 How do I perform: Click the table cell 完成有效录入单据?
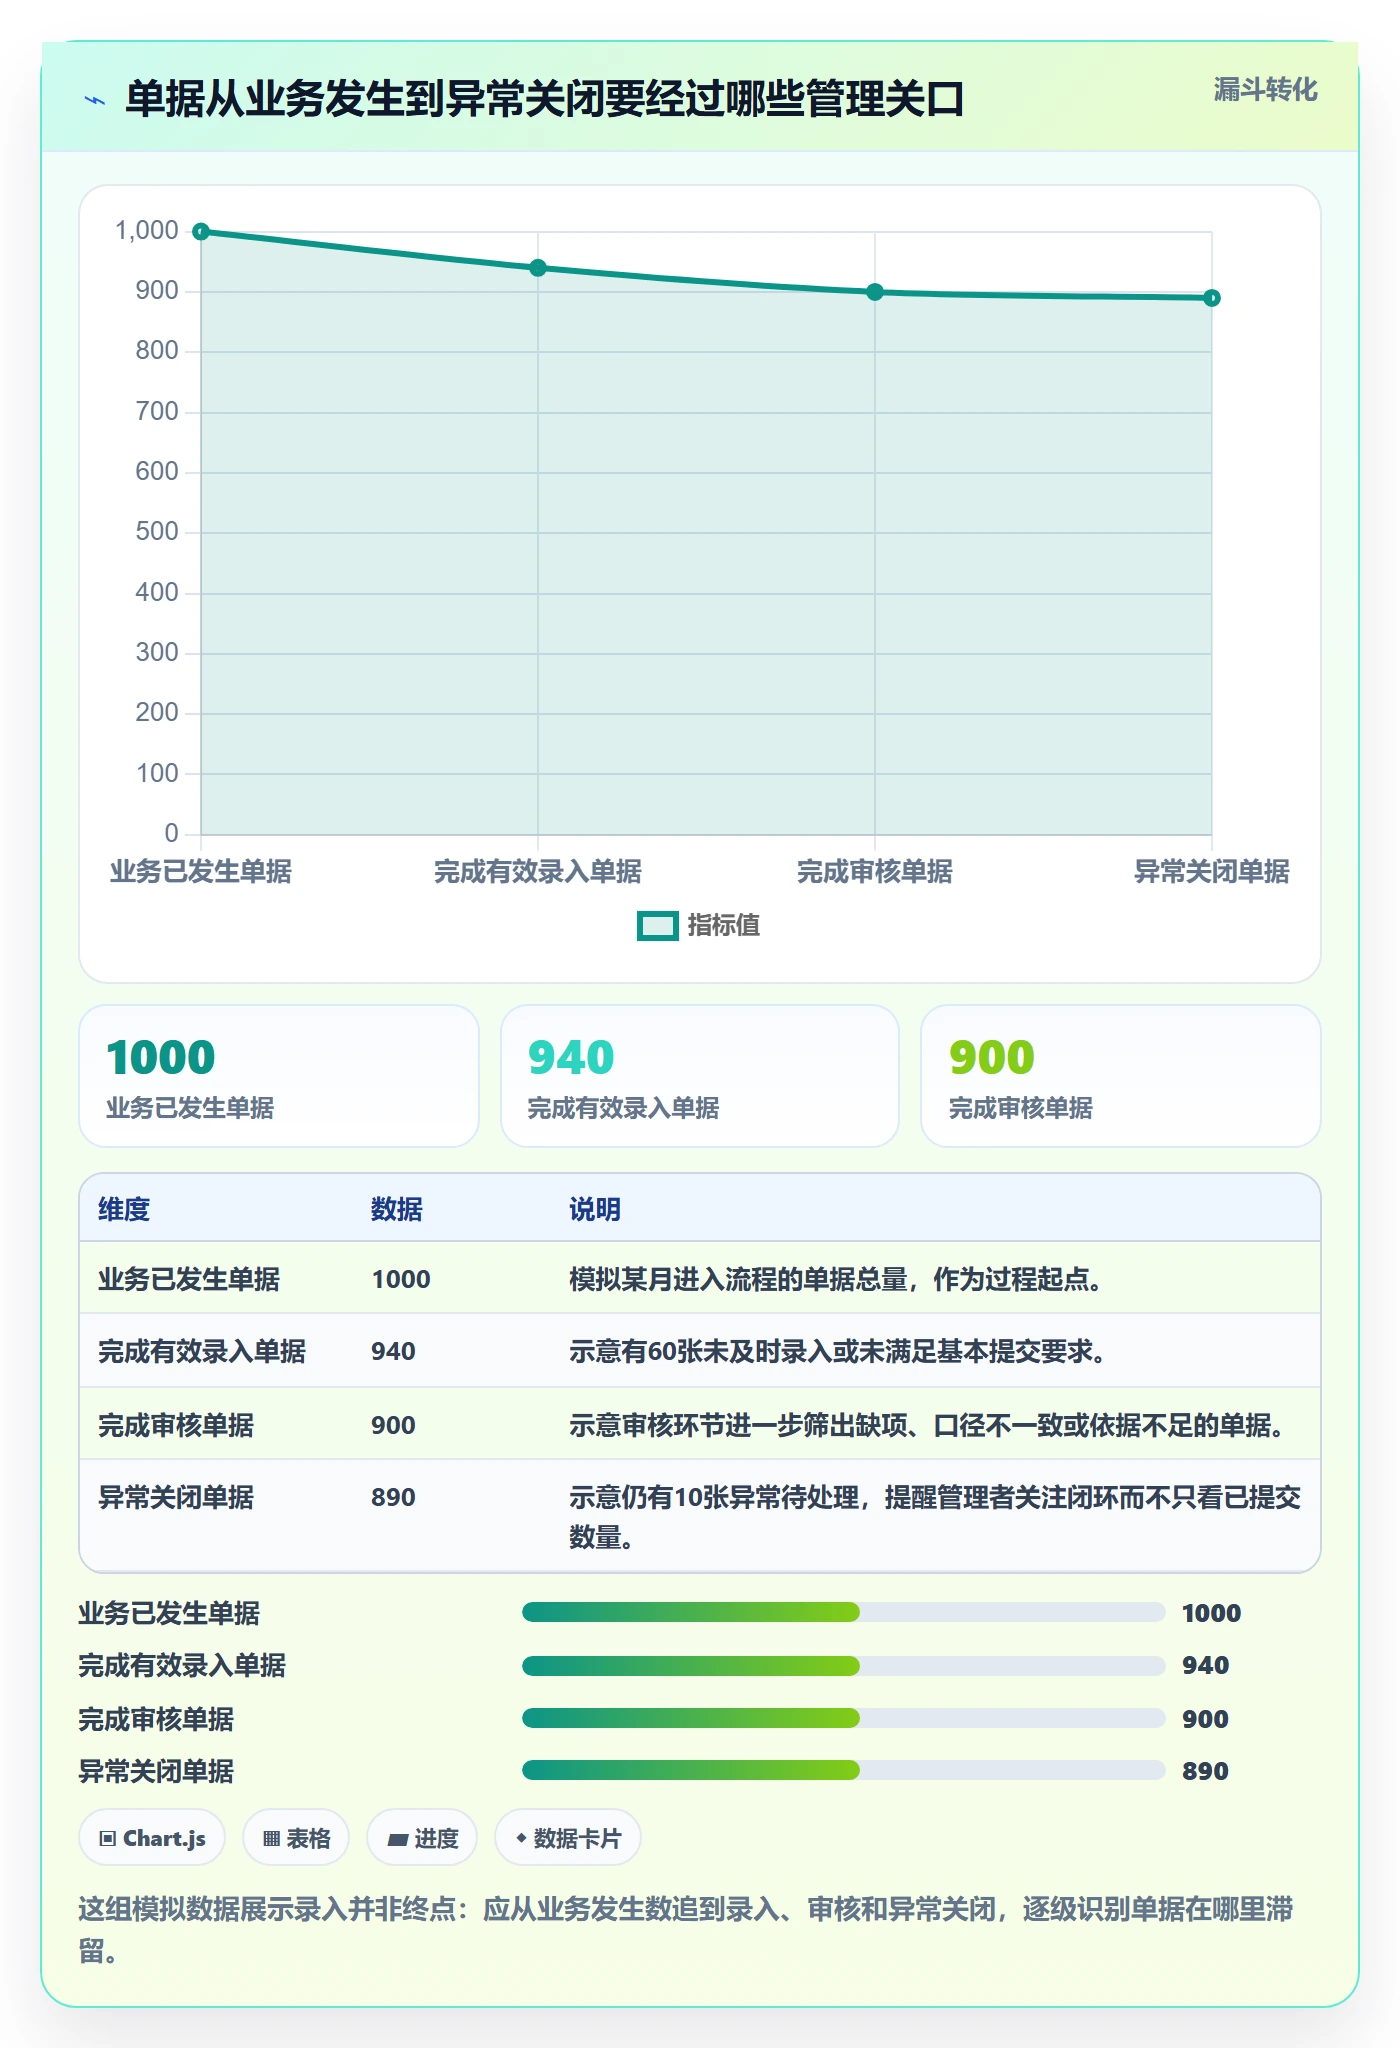[202, 1351]
